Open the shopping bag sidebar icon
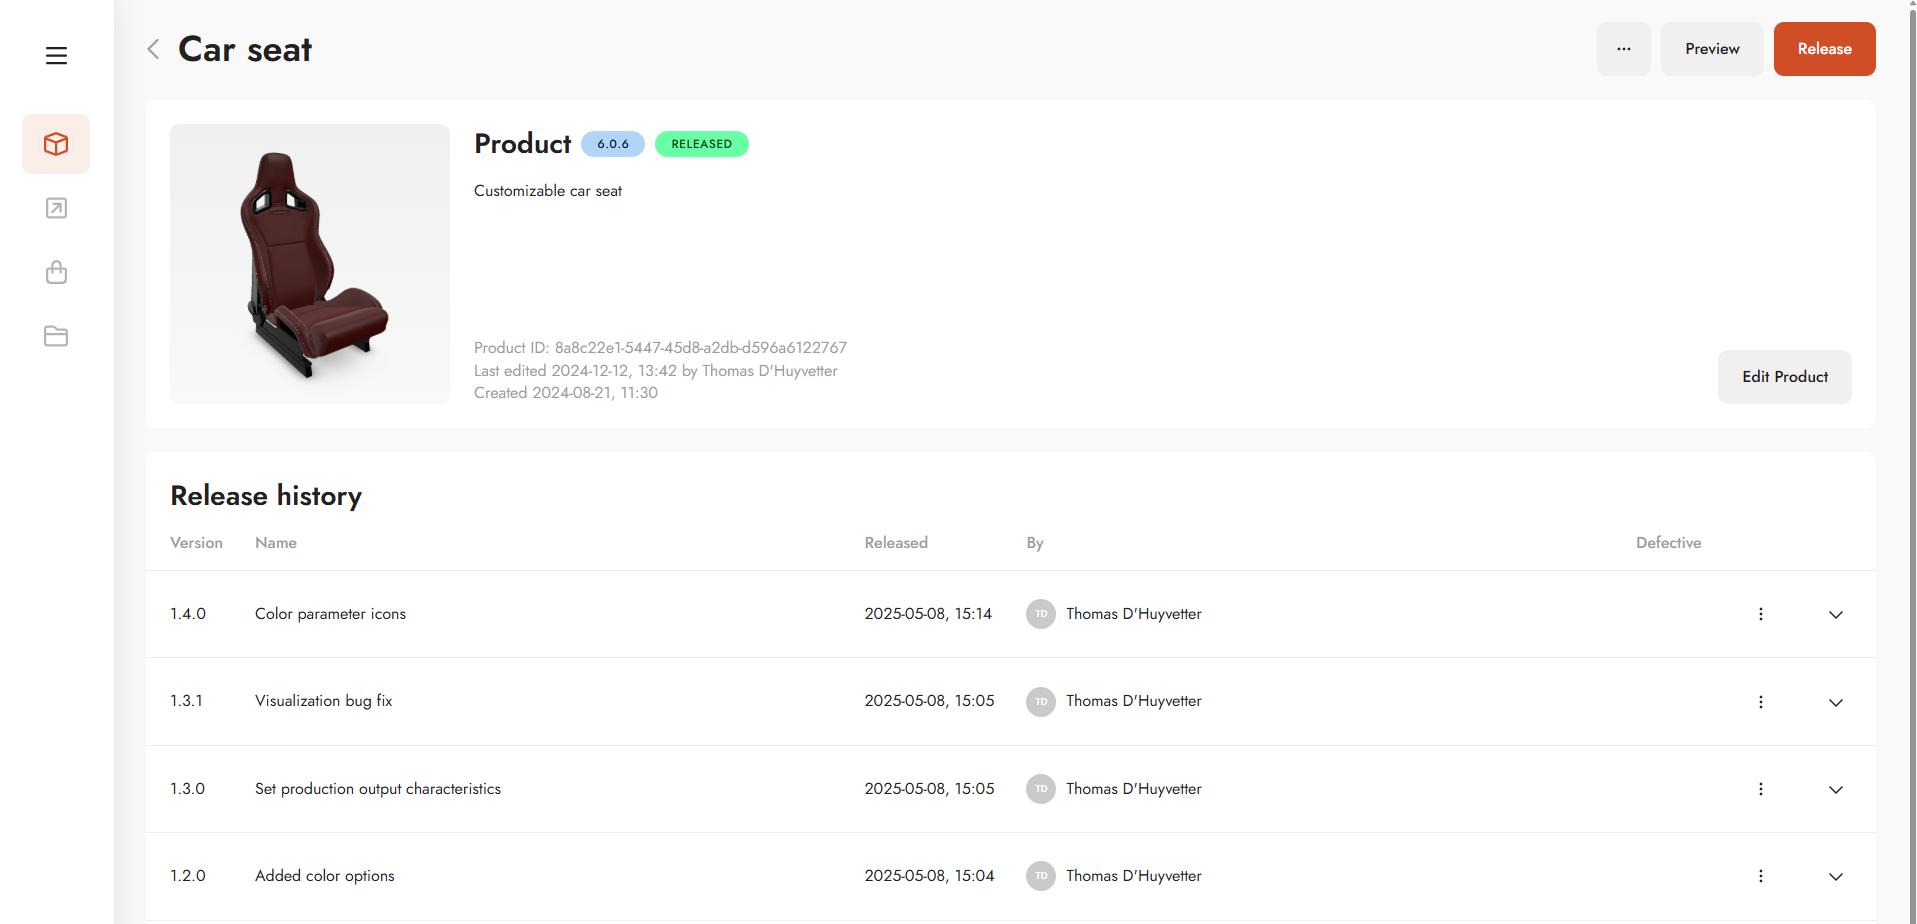This screenshot has height=924, width=1917. [x=56, y=272]
